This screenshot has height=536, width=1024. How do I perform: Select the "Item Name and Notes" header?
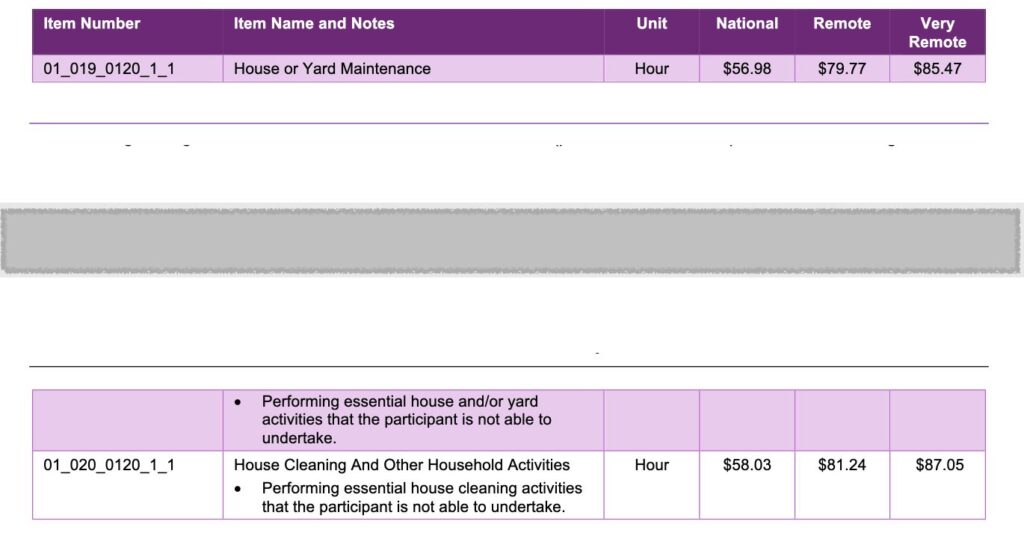click(x=314, y=23)
